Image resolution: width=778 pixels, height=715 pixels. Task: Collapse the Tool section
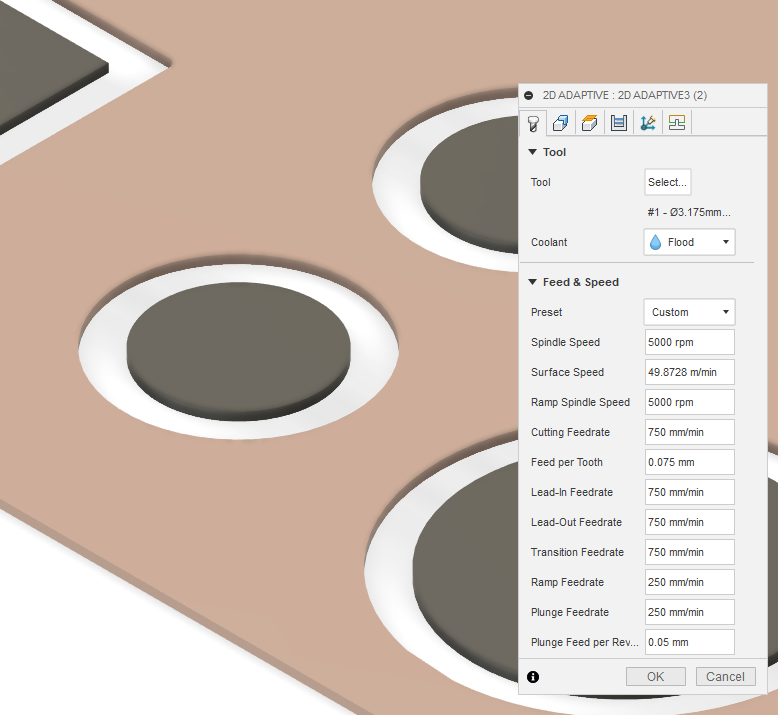coord(533,152)
